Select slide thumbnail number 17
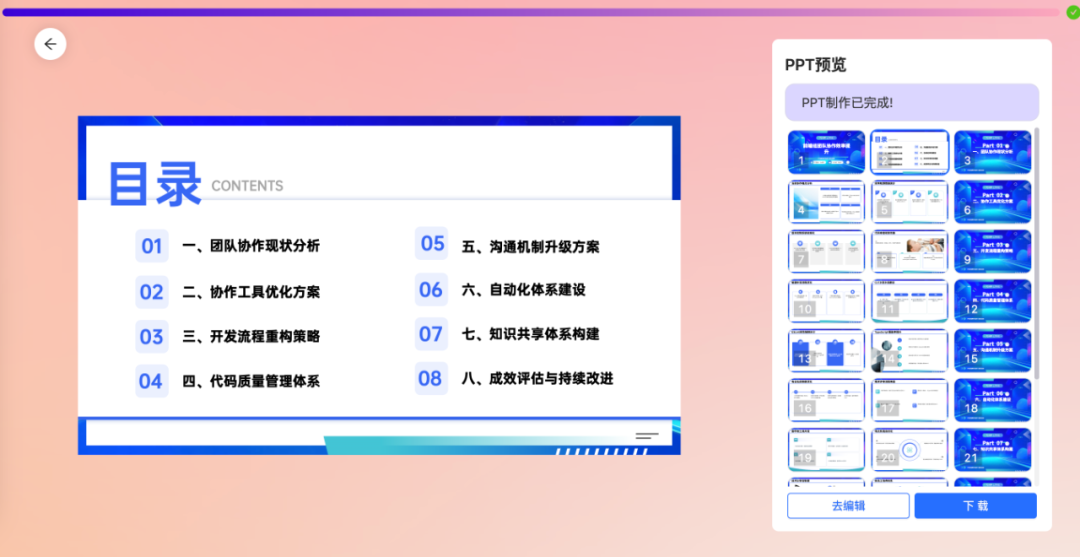1080x557 pixels. point(909,399)
